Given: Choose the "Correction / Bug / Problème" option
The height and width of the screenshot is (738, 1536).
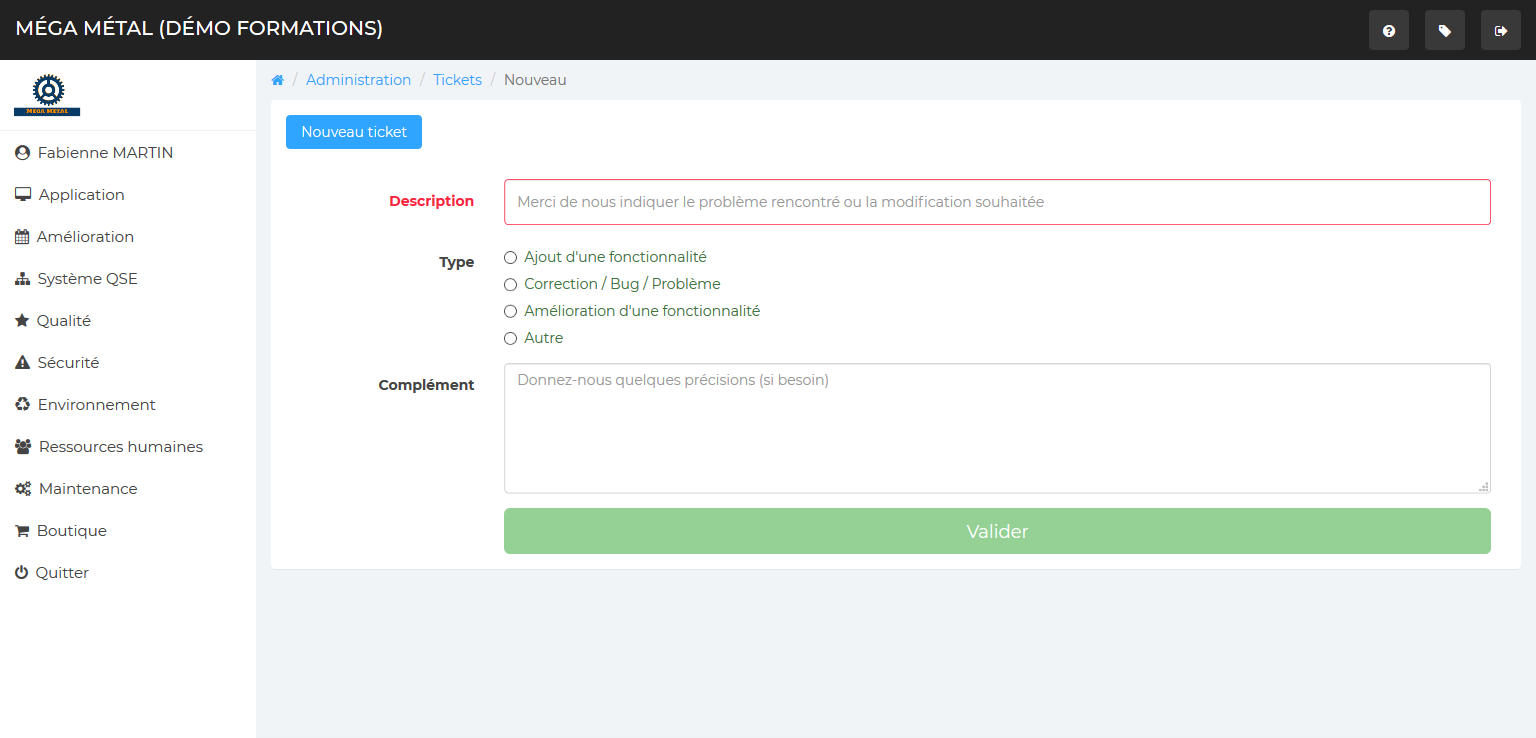Looking at the screenshot, I should [510, 285].
